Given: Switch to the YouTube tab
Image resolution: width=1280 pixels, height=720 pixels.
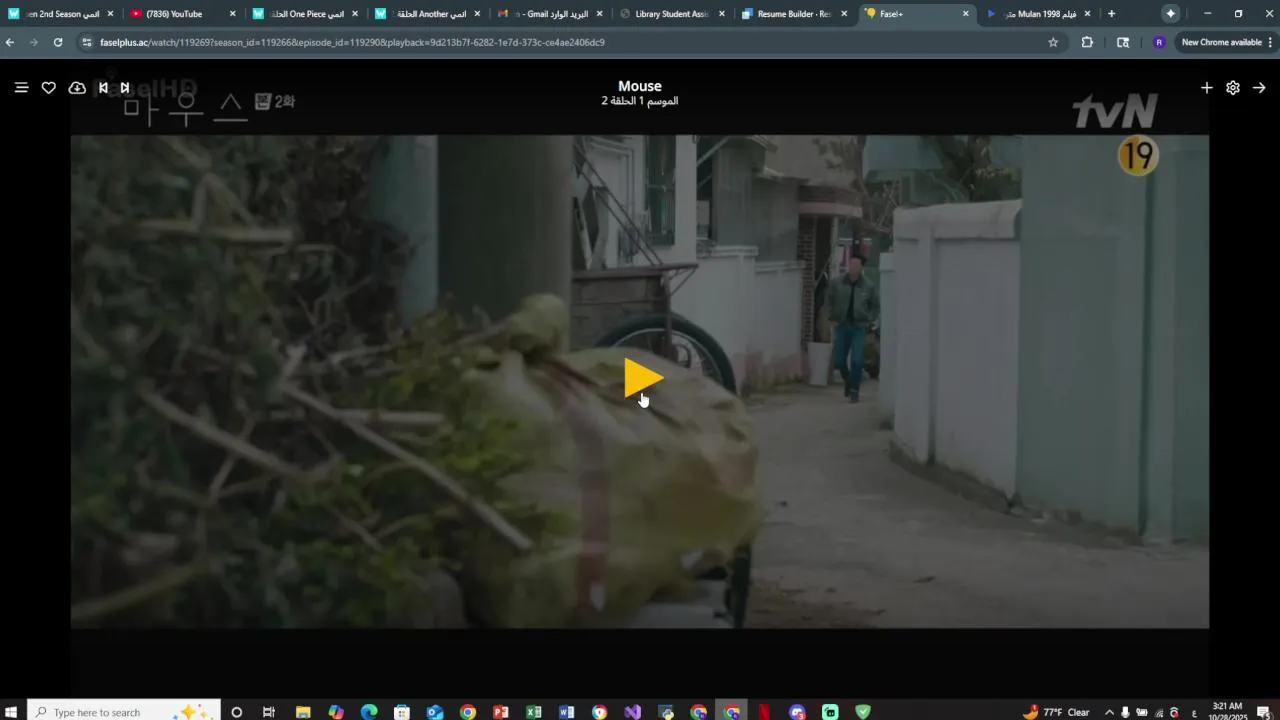Looking at the screenshot, I should click(182, 14).
